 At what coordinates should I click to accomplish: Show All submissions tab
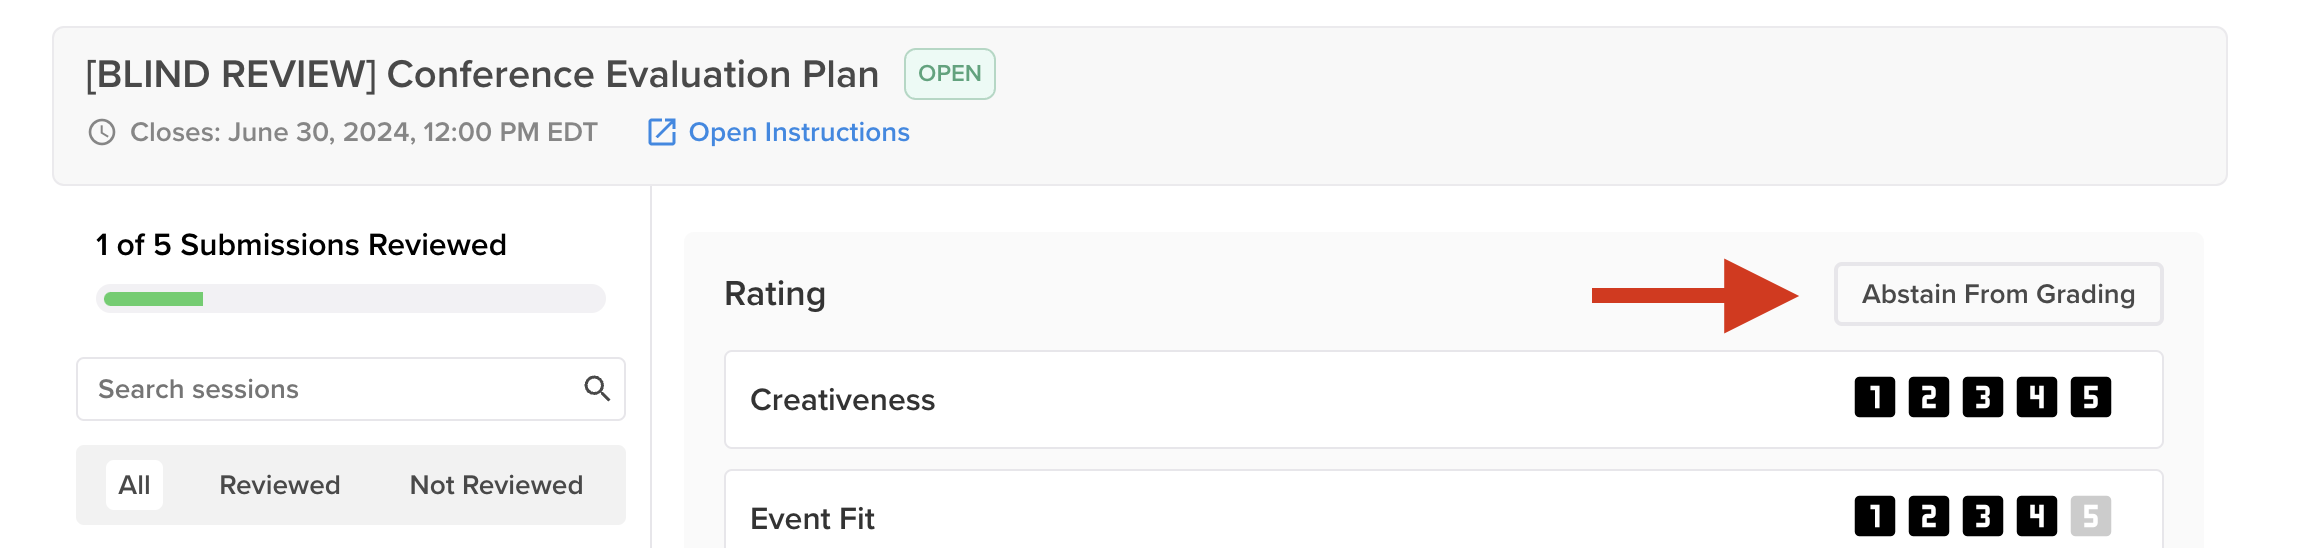pyautogui.click(x=134, y=485)
